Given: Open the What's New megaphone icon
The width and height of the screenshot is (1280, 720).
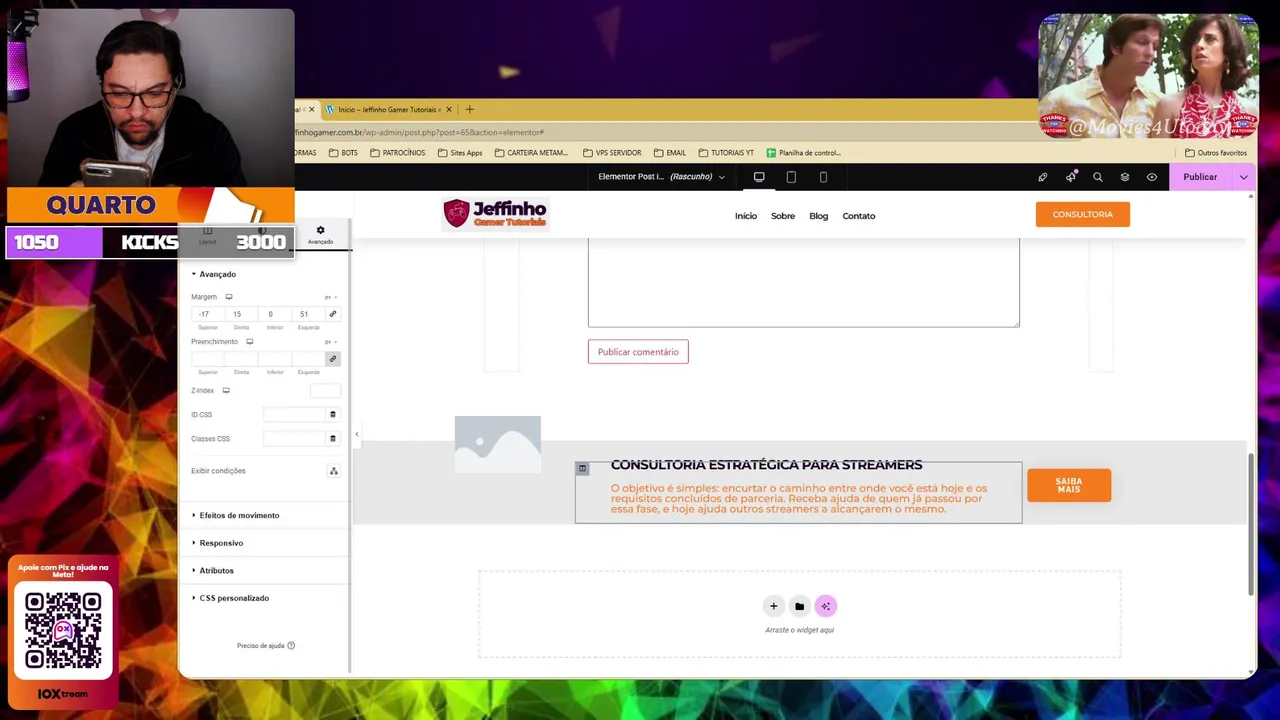Looking at the screenshot, I should 1071,177.
